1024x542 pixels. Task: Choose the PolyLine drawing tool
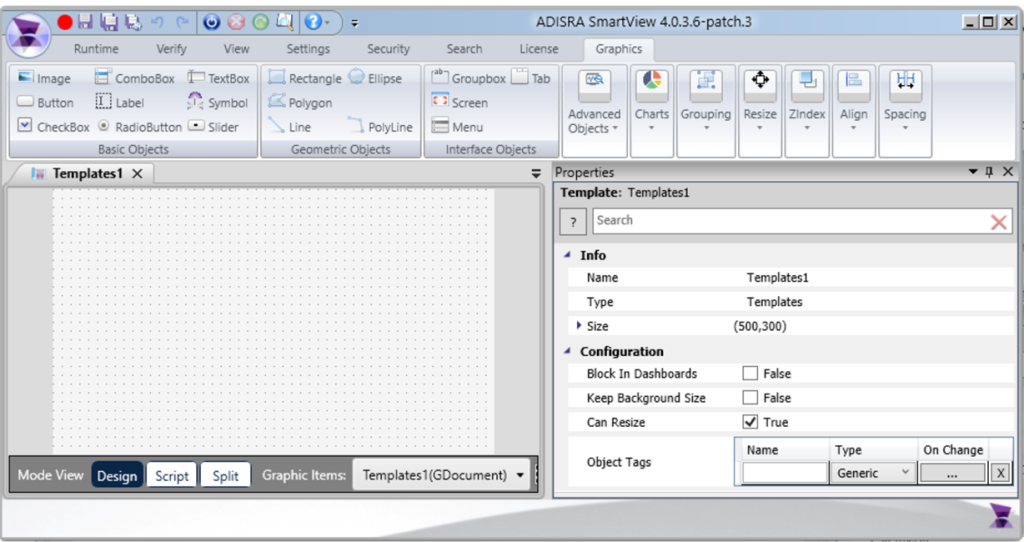pos(380,127)
